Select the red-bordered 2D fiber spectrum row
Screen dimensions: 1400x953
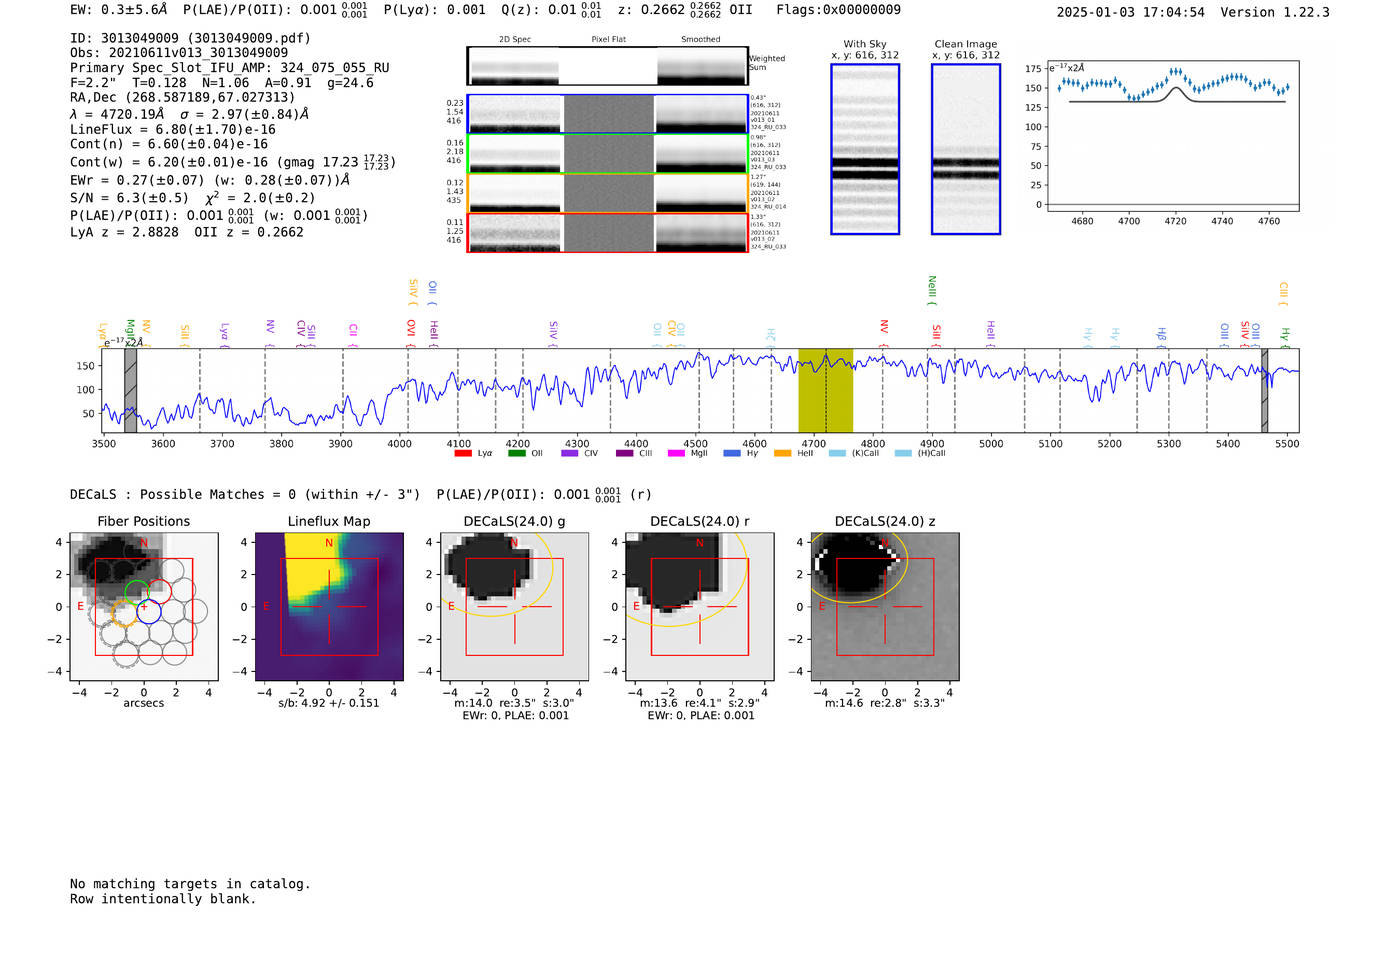point(607,232)
